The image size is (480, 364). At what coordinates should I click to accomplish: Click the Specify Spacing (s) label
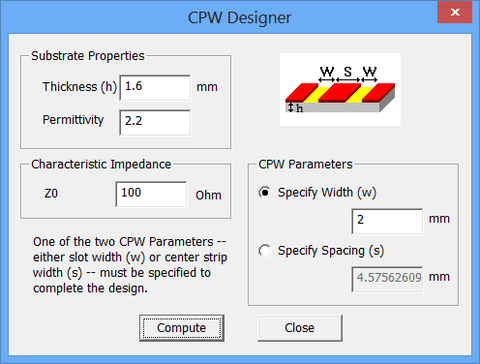[331, 251]
